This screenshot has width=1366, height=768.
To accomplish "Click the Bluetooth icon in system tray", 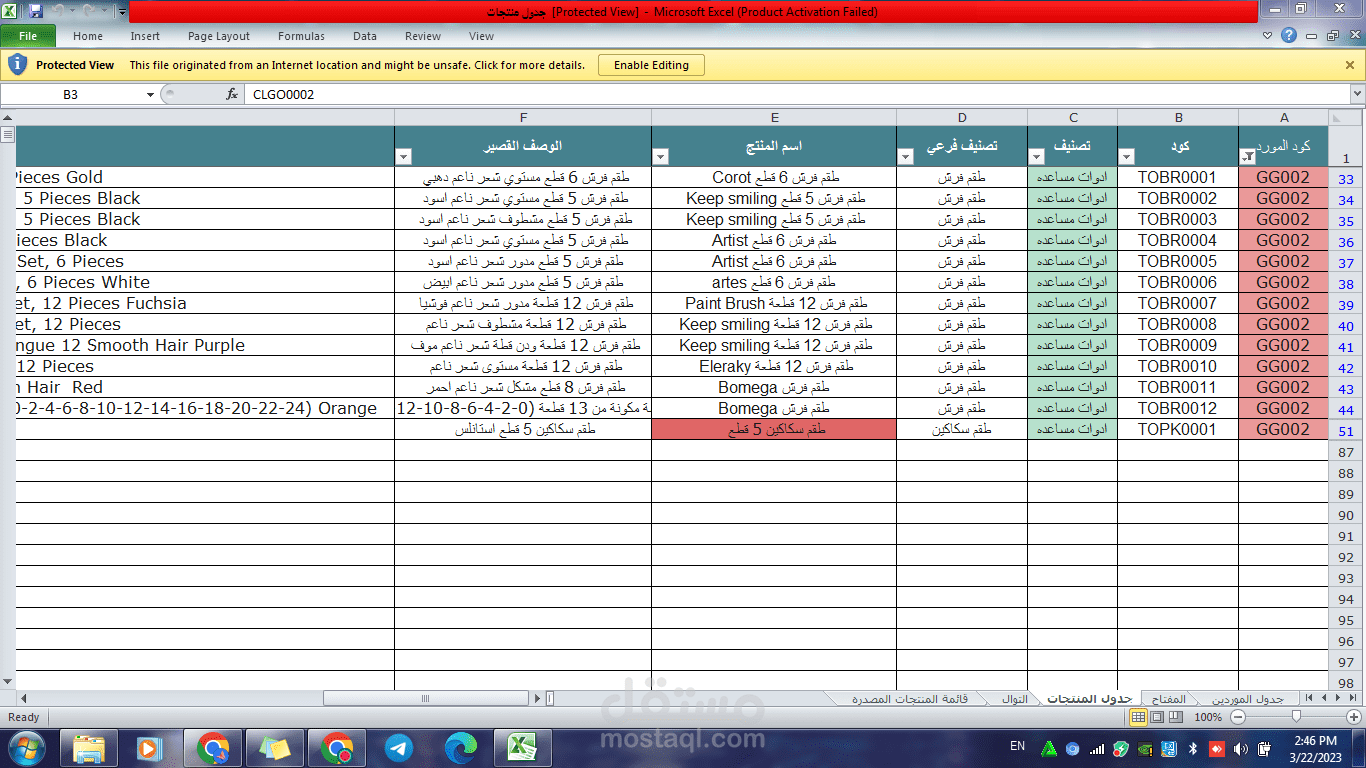I will pyautogui.click(x=1192, y=748).
